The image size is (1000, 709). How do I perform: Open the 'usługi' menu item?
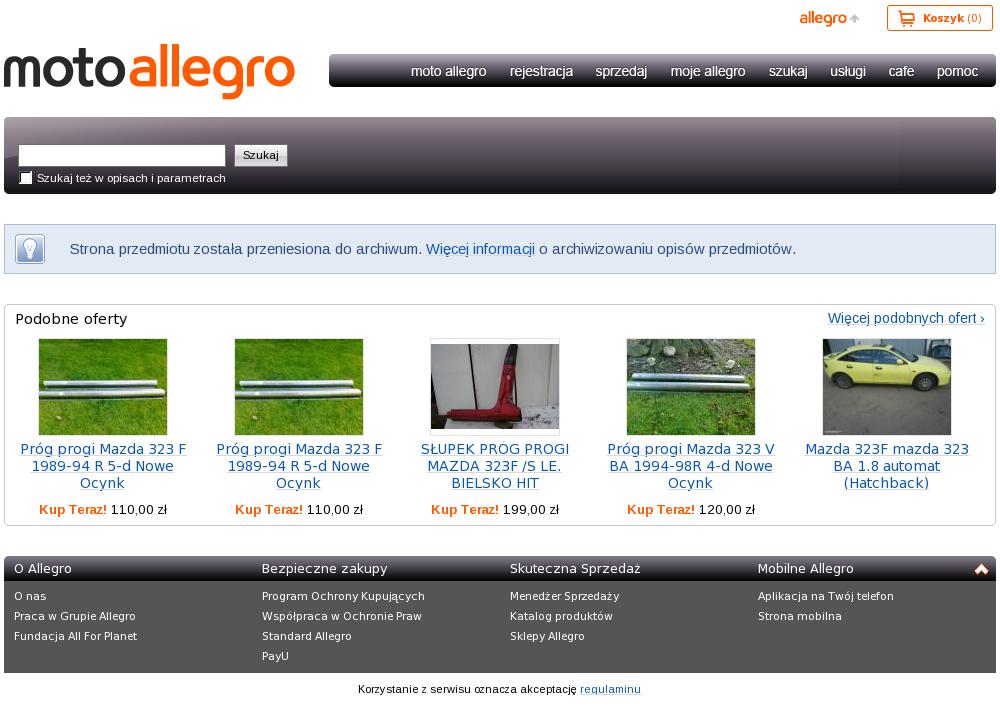click(848, 71)
